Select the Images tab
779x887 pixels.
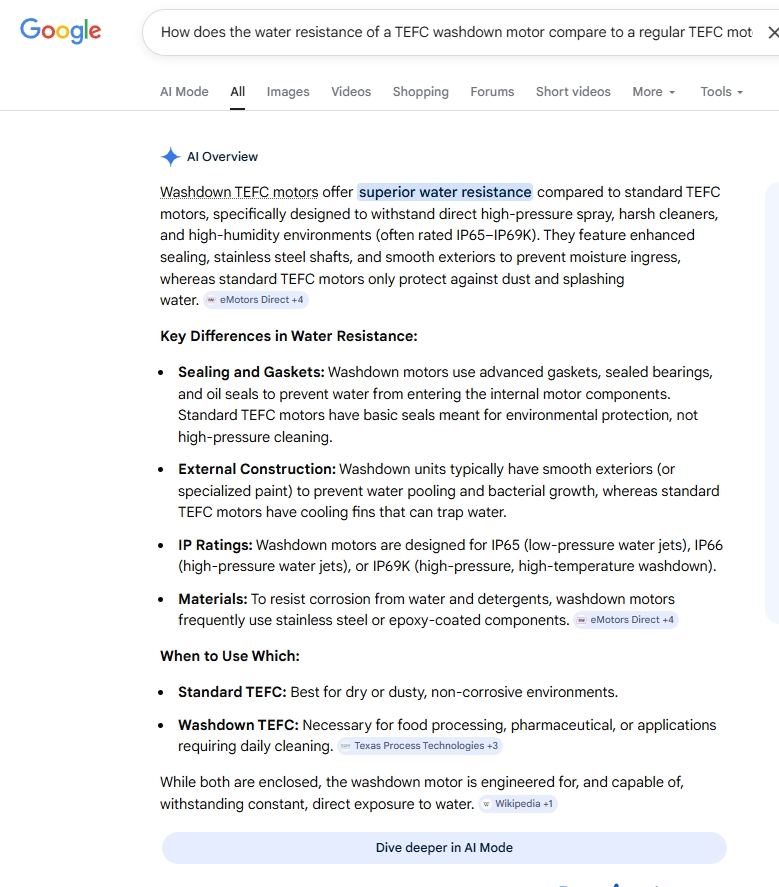[288, 92]
